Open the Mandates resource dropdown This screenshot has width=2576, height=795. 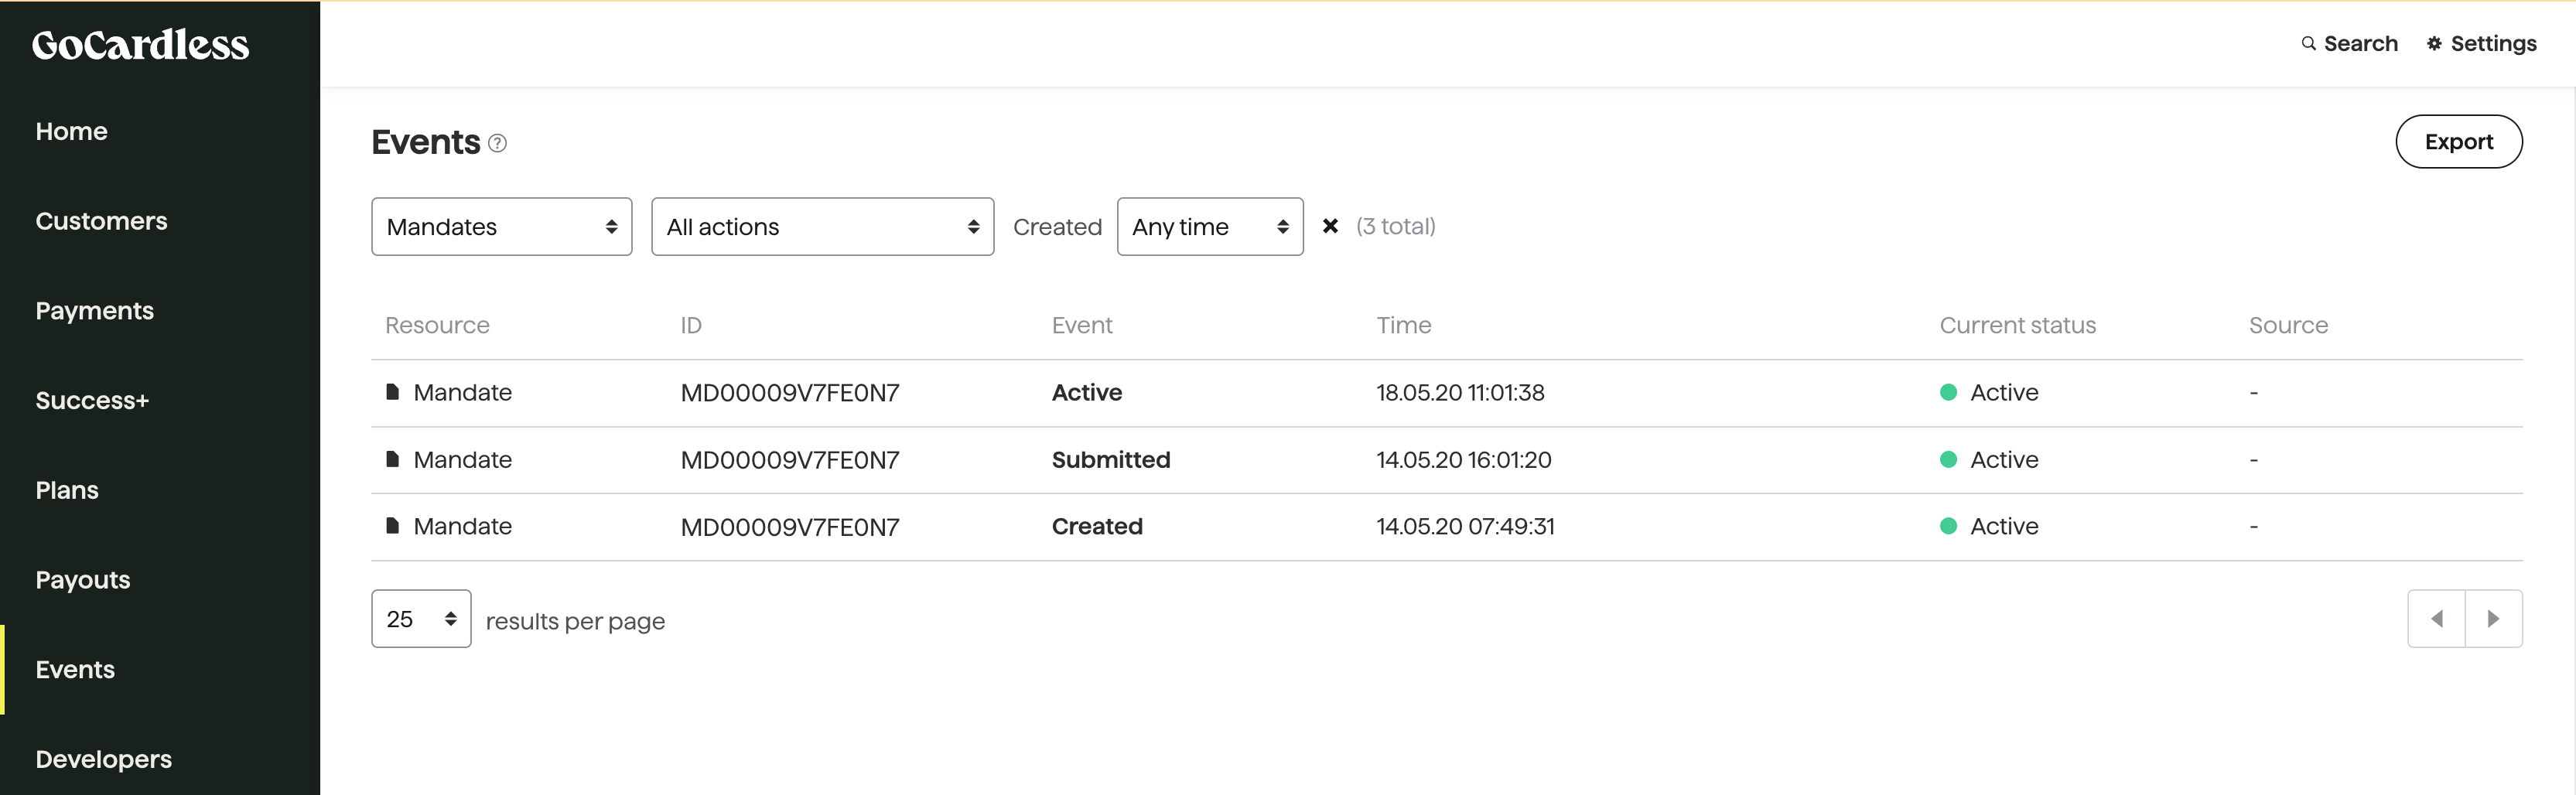point(501,227)
